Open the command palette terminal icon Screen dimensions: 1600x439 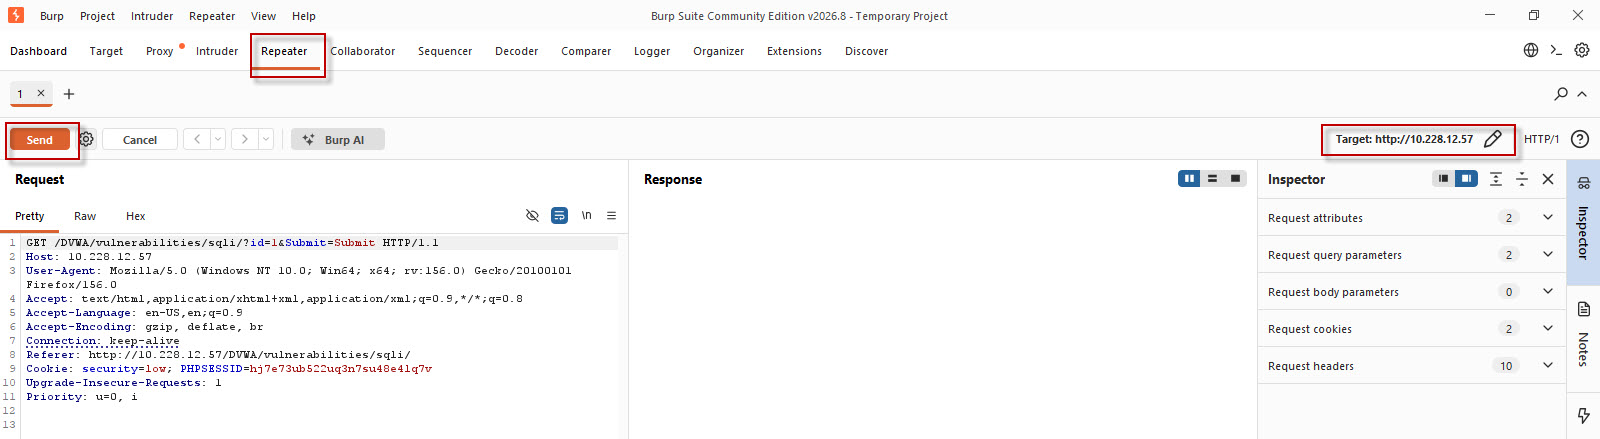click(1556, 50)
